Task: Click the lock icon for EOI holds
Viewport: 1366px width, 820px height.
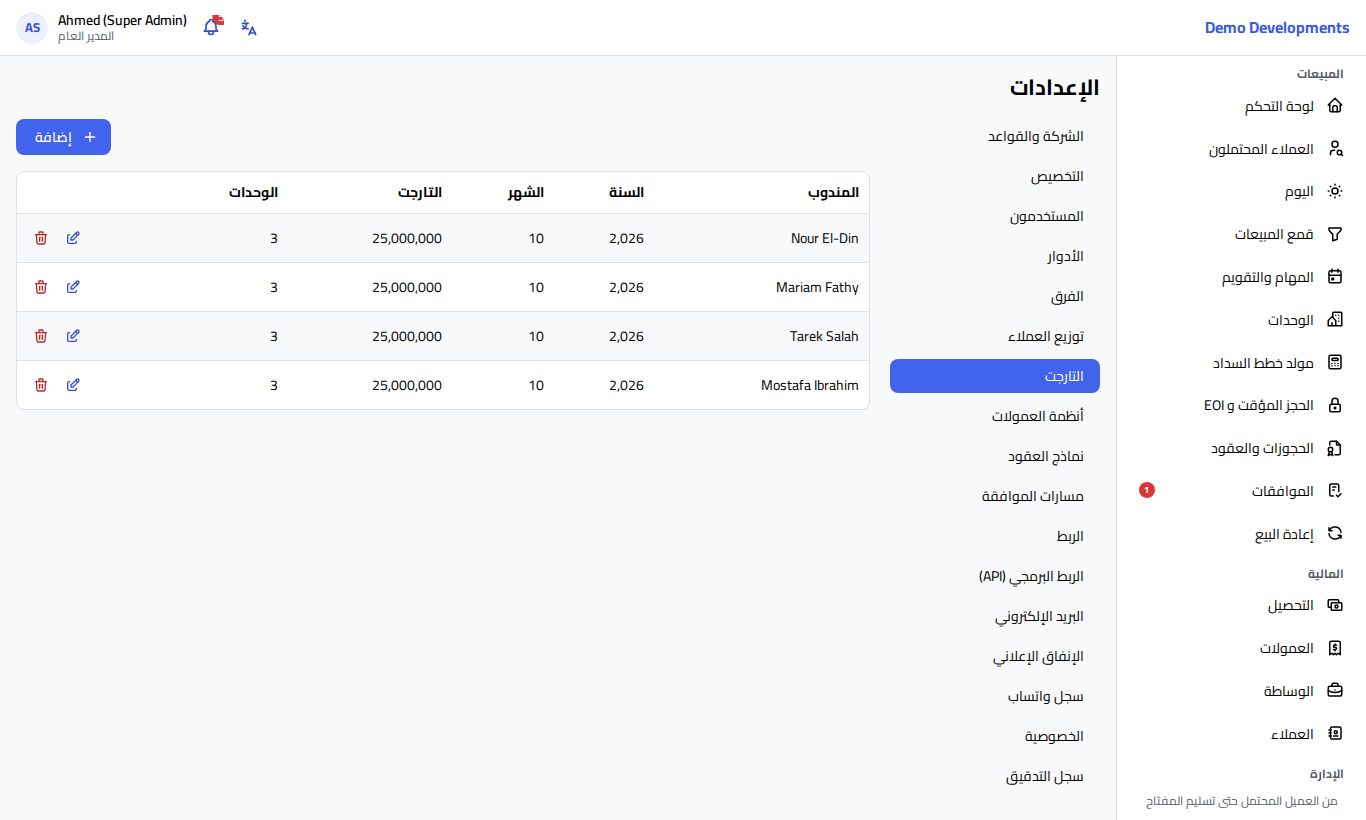Action: coord(1334,405)
